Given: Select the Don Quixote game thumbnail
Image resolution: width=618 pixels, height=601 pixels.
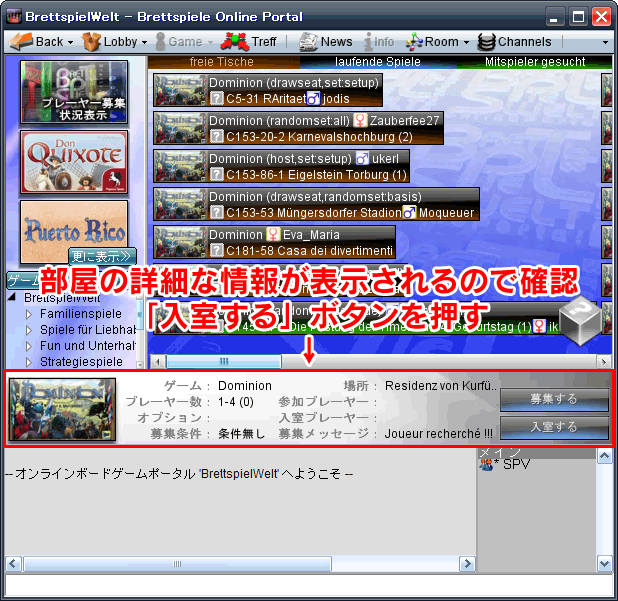Looking at the screenshot, I should click(x=74, y=162).
